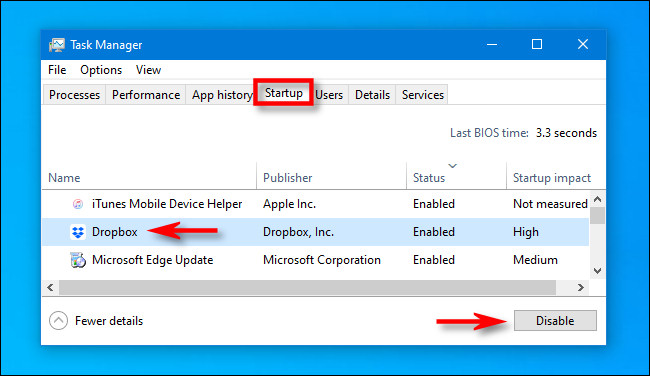Click the horizontal scrollbar right arrow
Image resolution: width=650 pixels, height=376 pixels.
[x=580, y=287]
